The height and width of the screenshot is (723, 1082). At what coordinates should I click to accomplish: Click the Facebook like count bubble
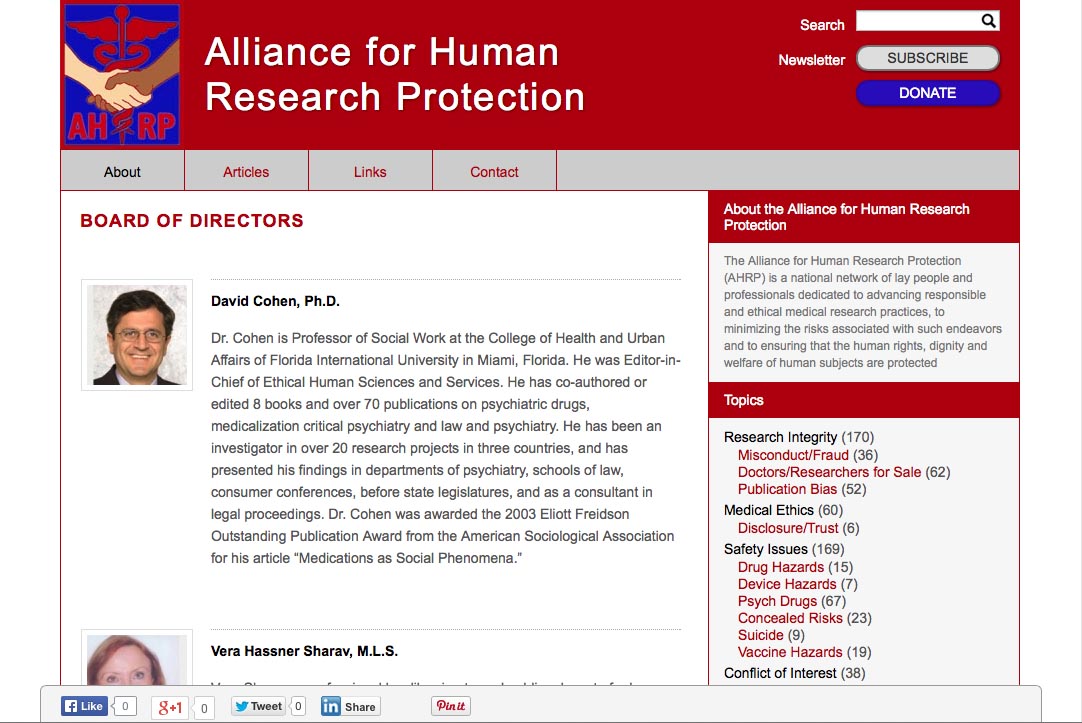[125, 706]
